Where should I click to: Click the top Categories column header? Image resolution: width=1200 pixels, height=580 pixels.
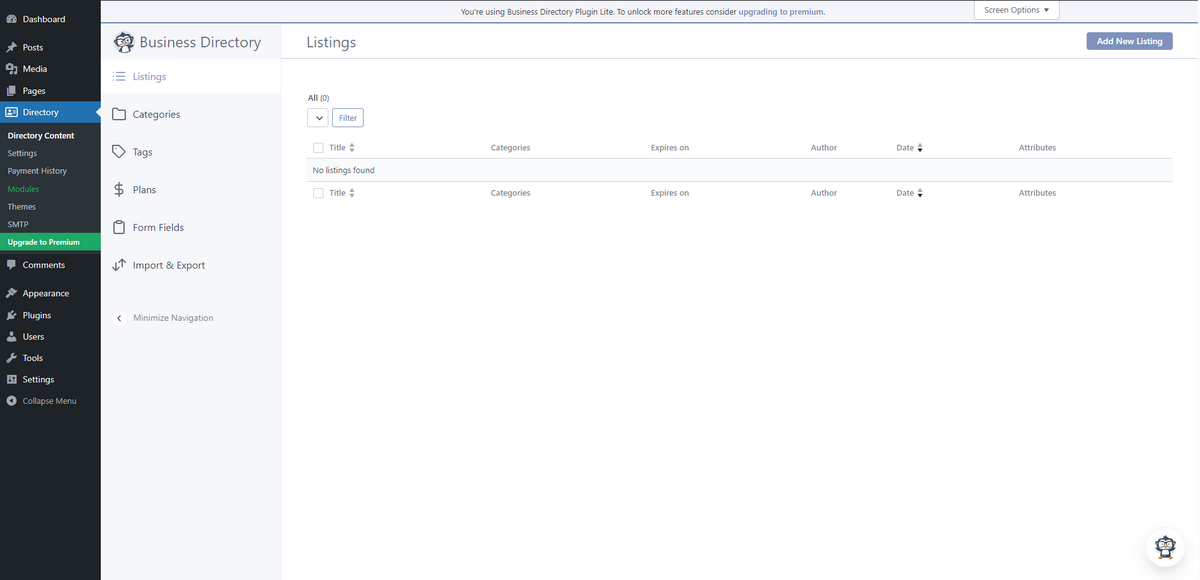click(x=510, y=148)
